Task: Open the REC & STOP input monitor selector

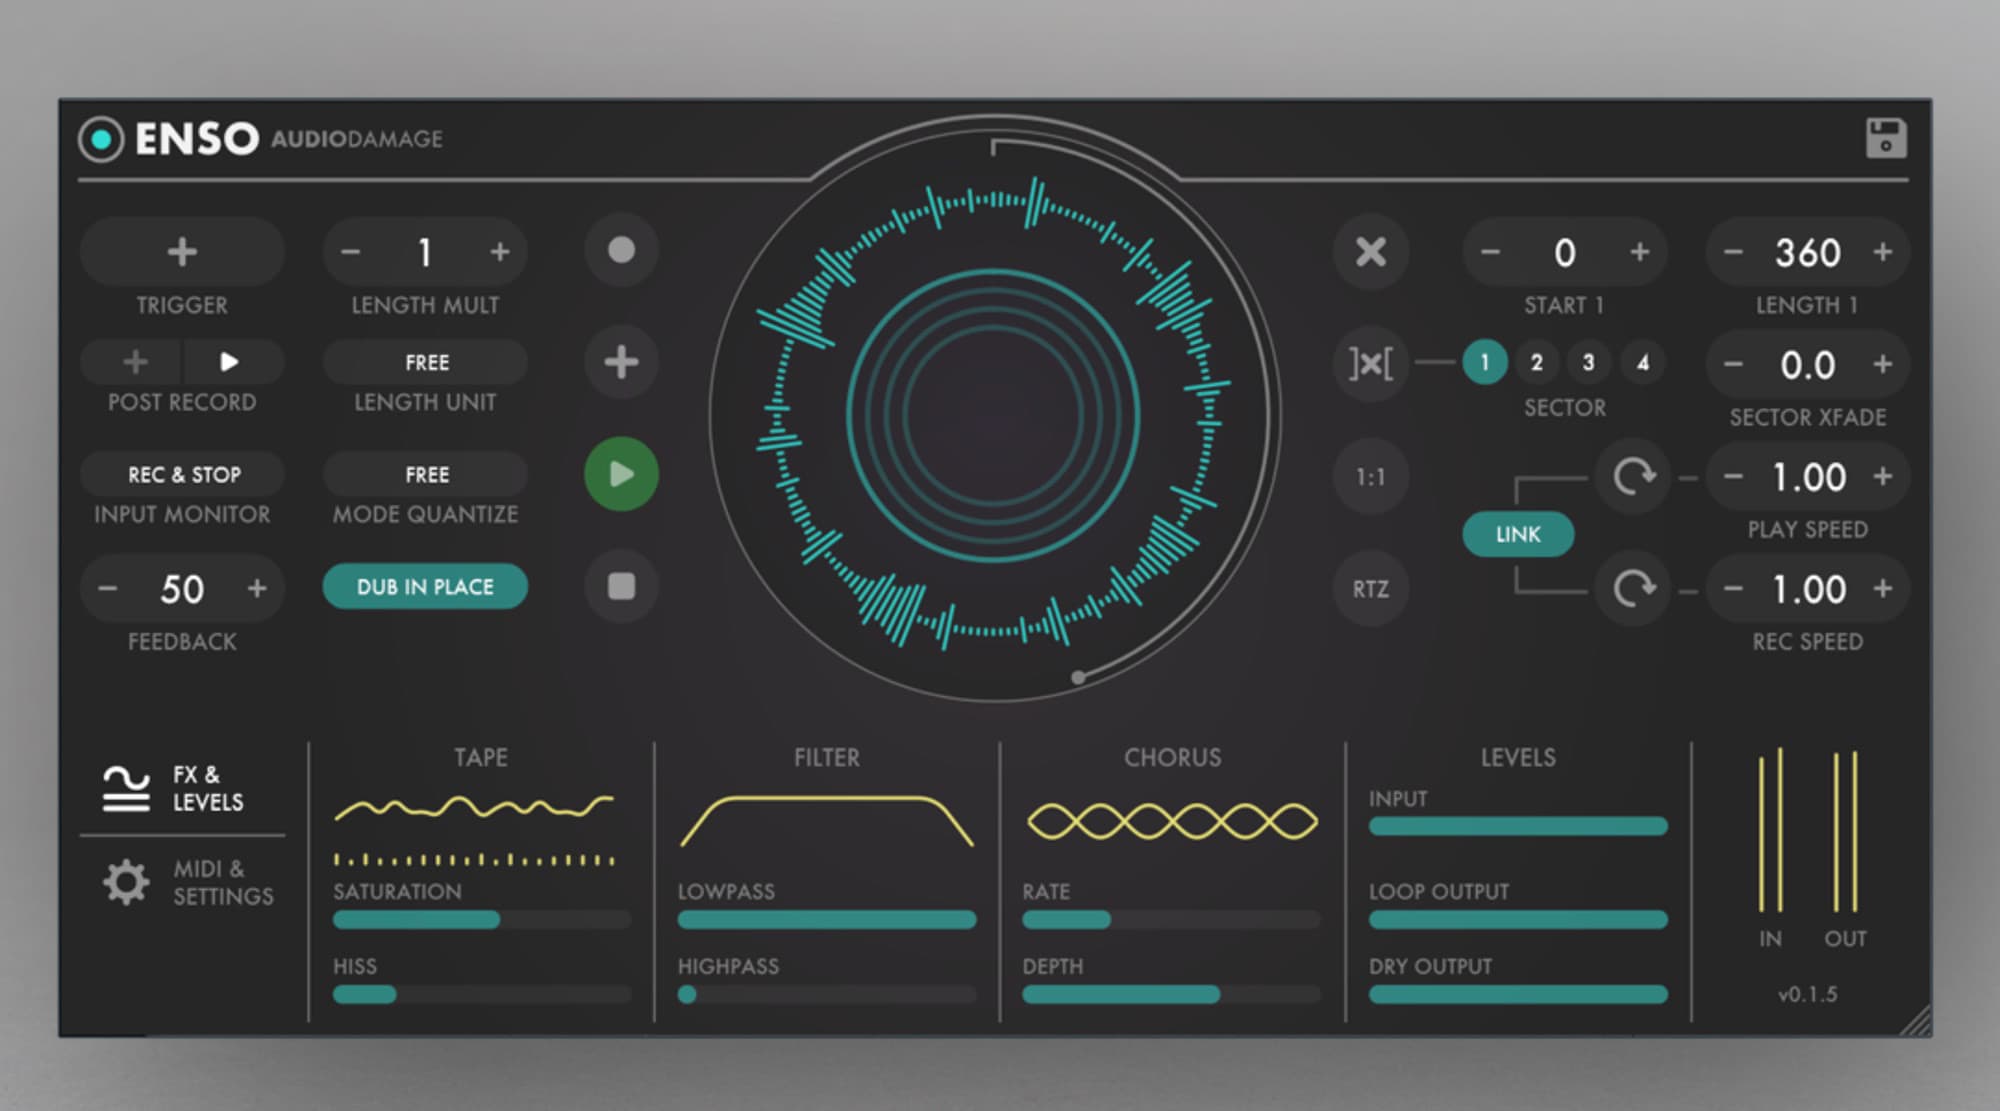Action: pos(183,474)
